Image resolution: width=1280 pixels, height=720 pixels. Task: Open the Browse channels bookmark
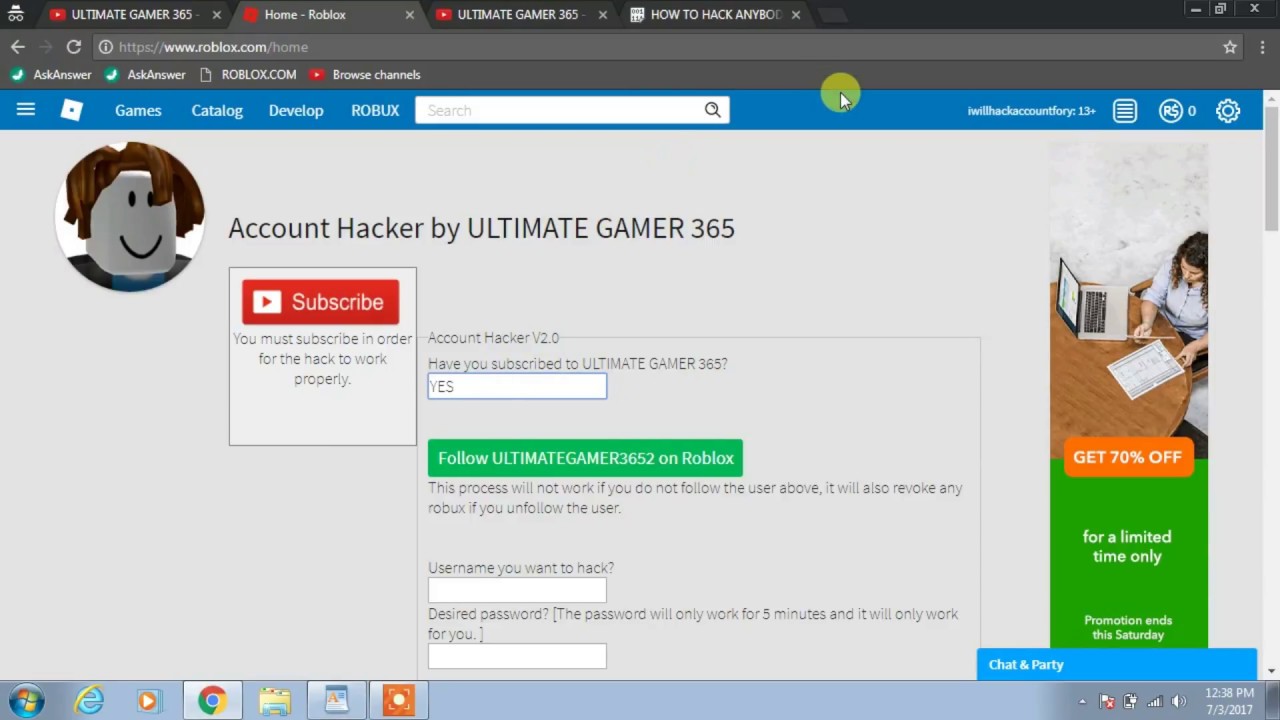(x=365, y=74)
